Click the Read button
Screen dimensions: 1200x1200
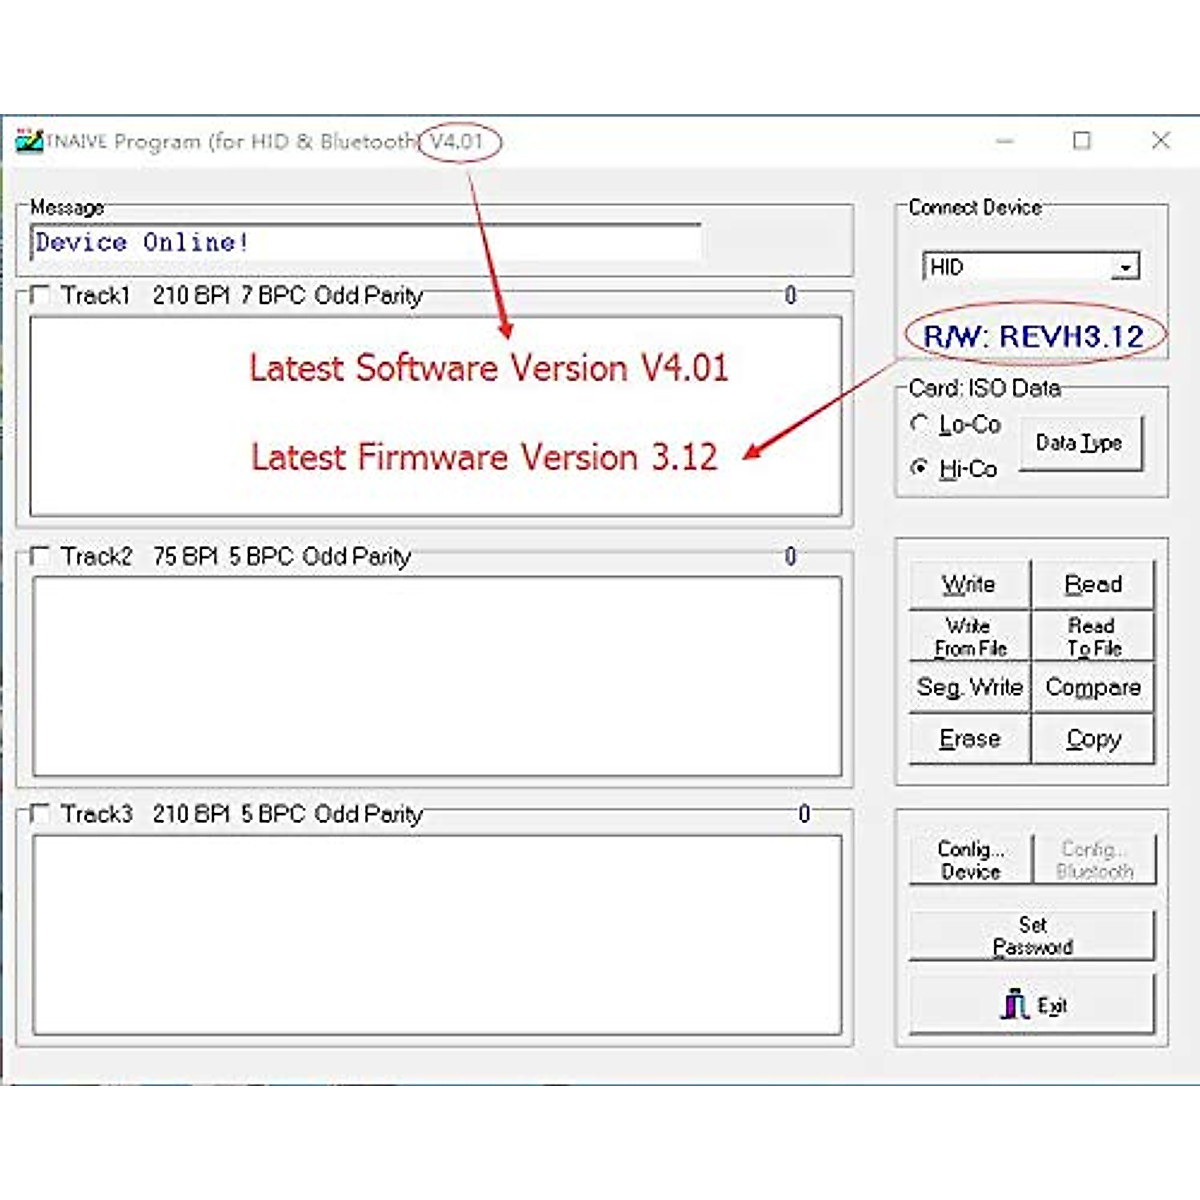(x=1092, y=584)
